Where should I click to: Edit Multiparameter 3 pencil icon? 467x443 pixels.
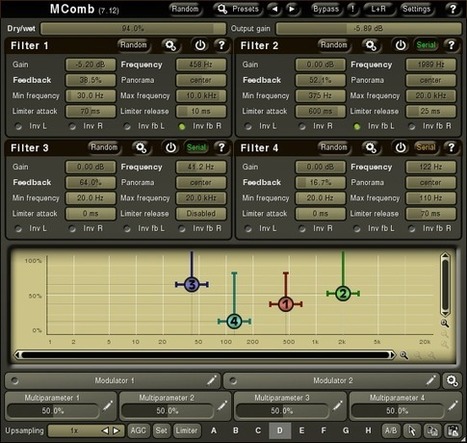[337, 406]
